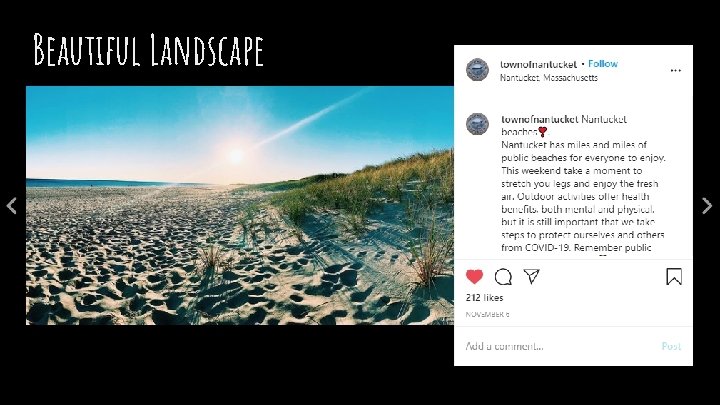This screenshot has width=720, height=405.
Task: Follow the townofnantucket account
Action: [x=603, y=64]
